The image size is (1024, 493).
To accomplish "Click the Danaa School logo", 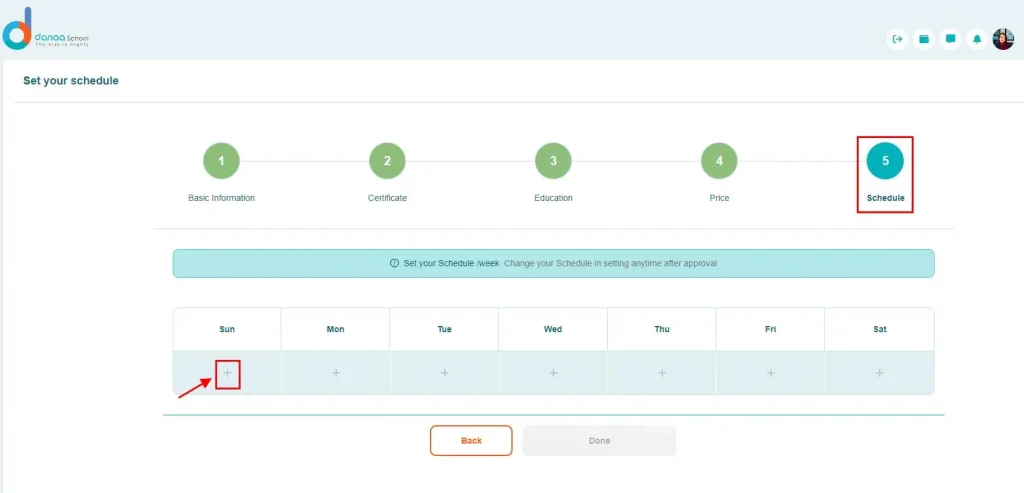I will pos(46,30).
